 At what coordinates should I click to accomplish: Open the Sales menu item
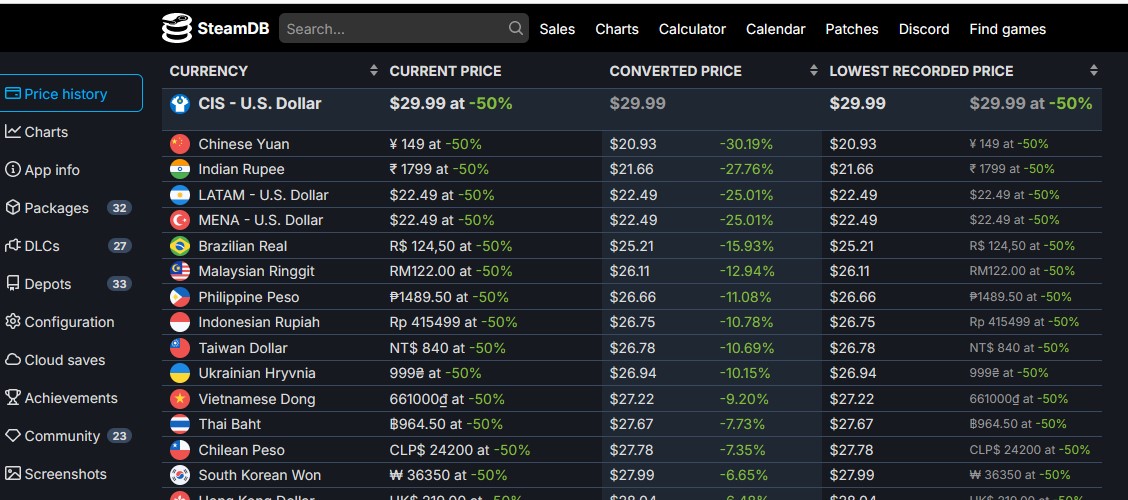click(557, 29)
